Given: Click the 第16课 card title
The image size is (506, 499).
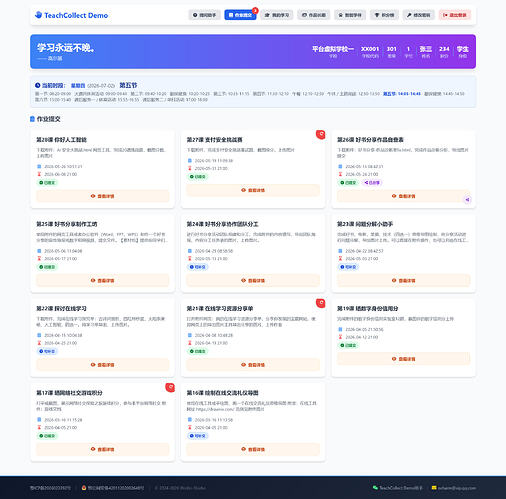Looking at the screenshot, I should 222,393.
